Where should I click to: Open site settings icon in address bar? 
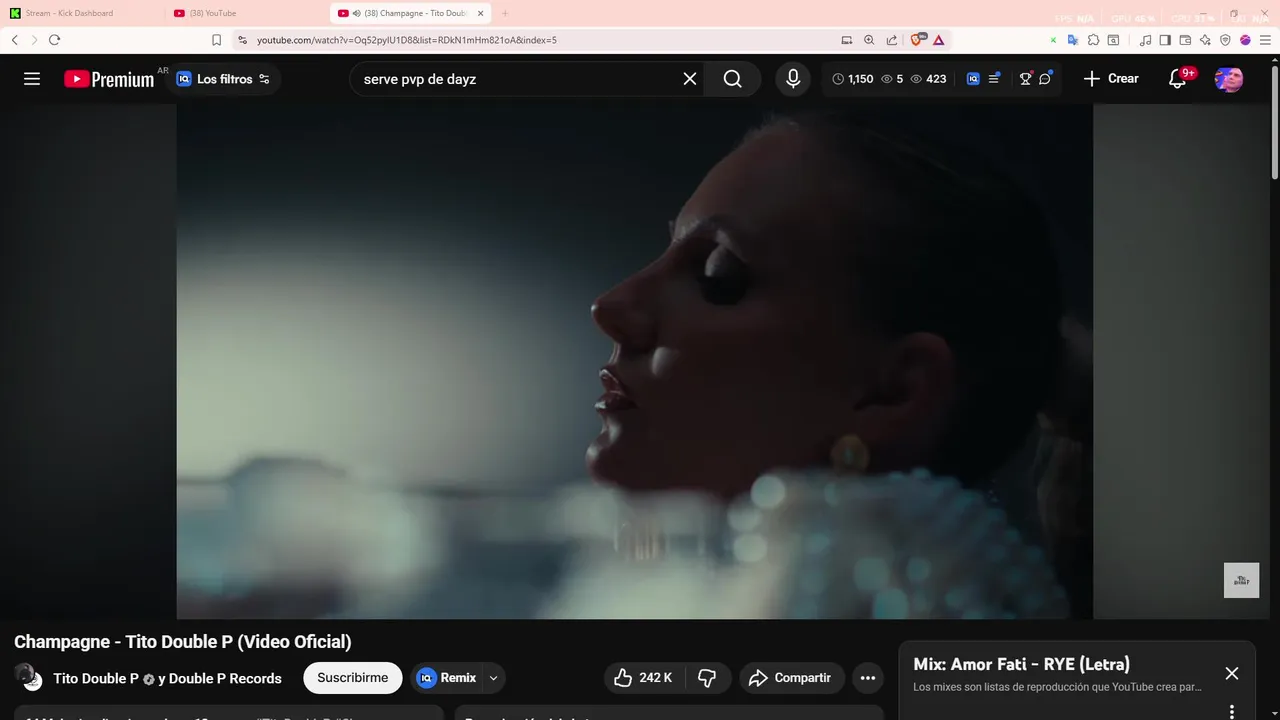(x=242, y=40)
